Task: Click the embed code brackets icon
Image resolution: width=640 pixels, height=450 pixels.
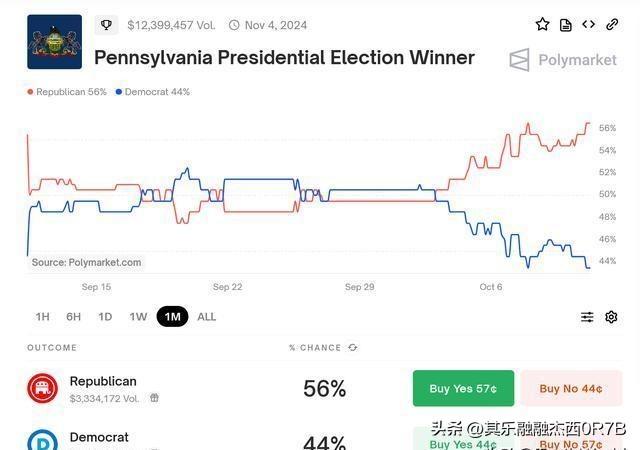Action: pyautogui.click(x=589, y=25)
